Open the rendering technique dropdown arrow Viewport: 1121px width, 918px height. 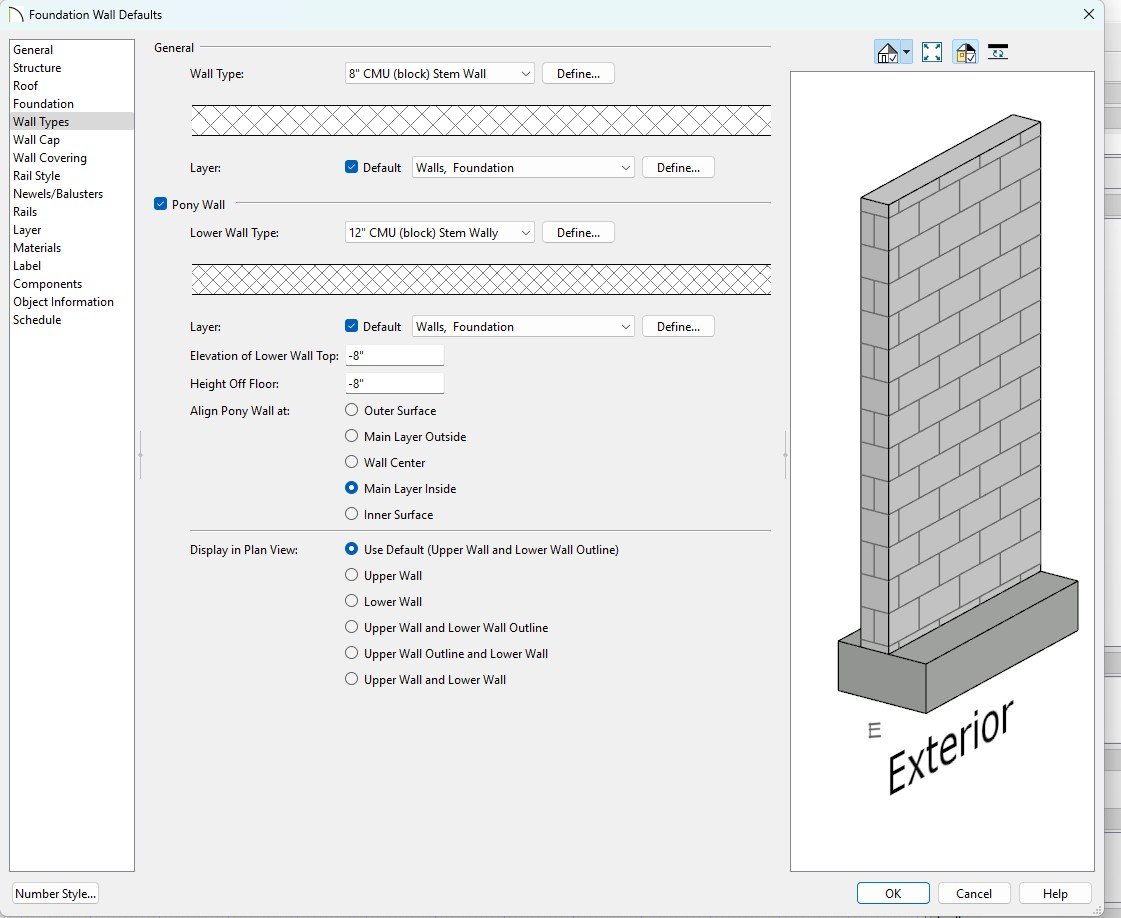click(x=907, y=52)
